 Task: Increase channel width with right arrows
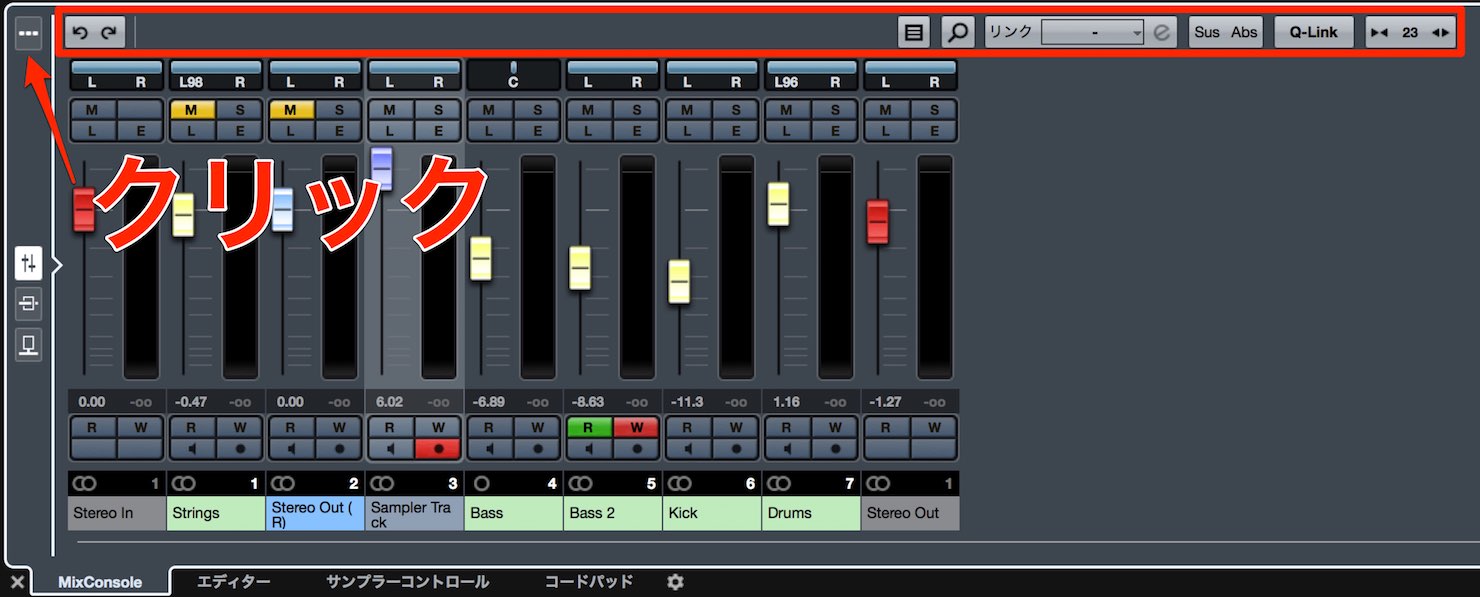tap(1441, 32)
